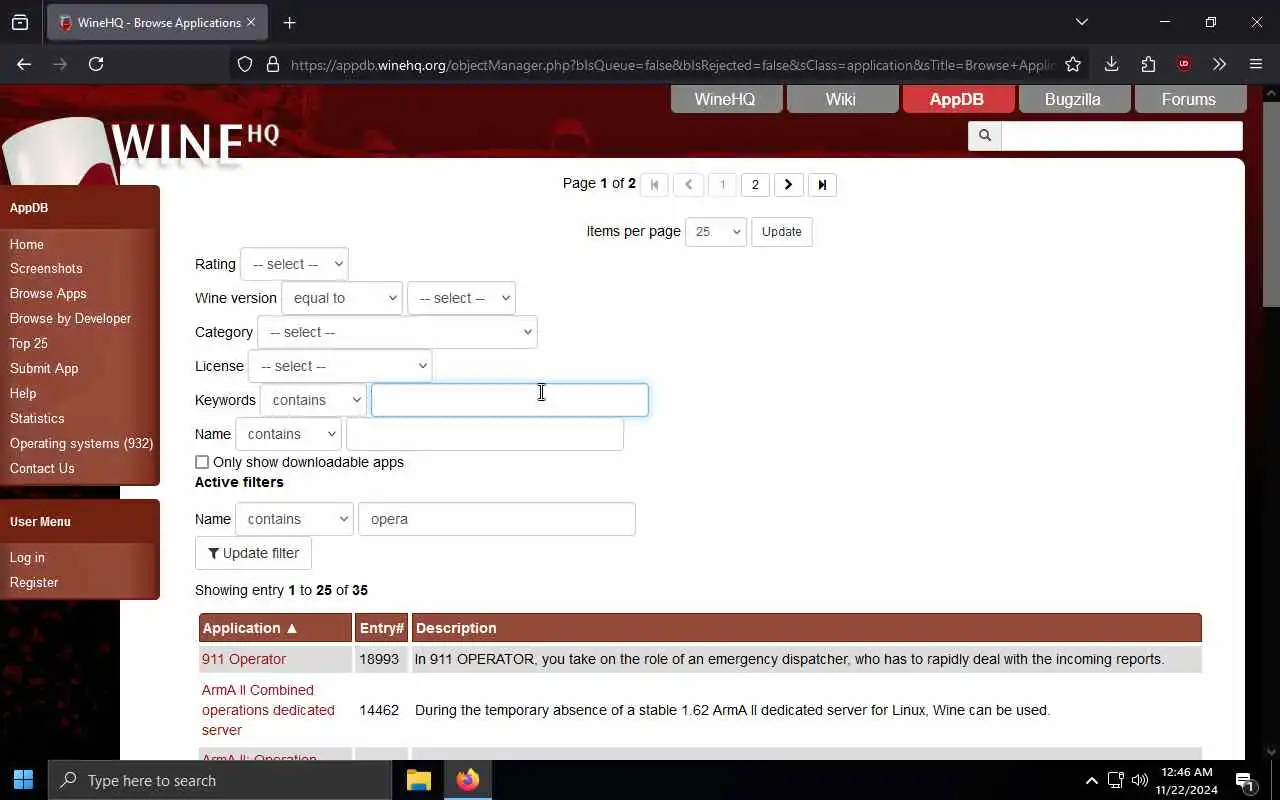Open active filter Name 'contains' dropdown
This screenshot has height=800, width=1280.
pyautogui.click(x=294, y=519)
